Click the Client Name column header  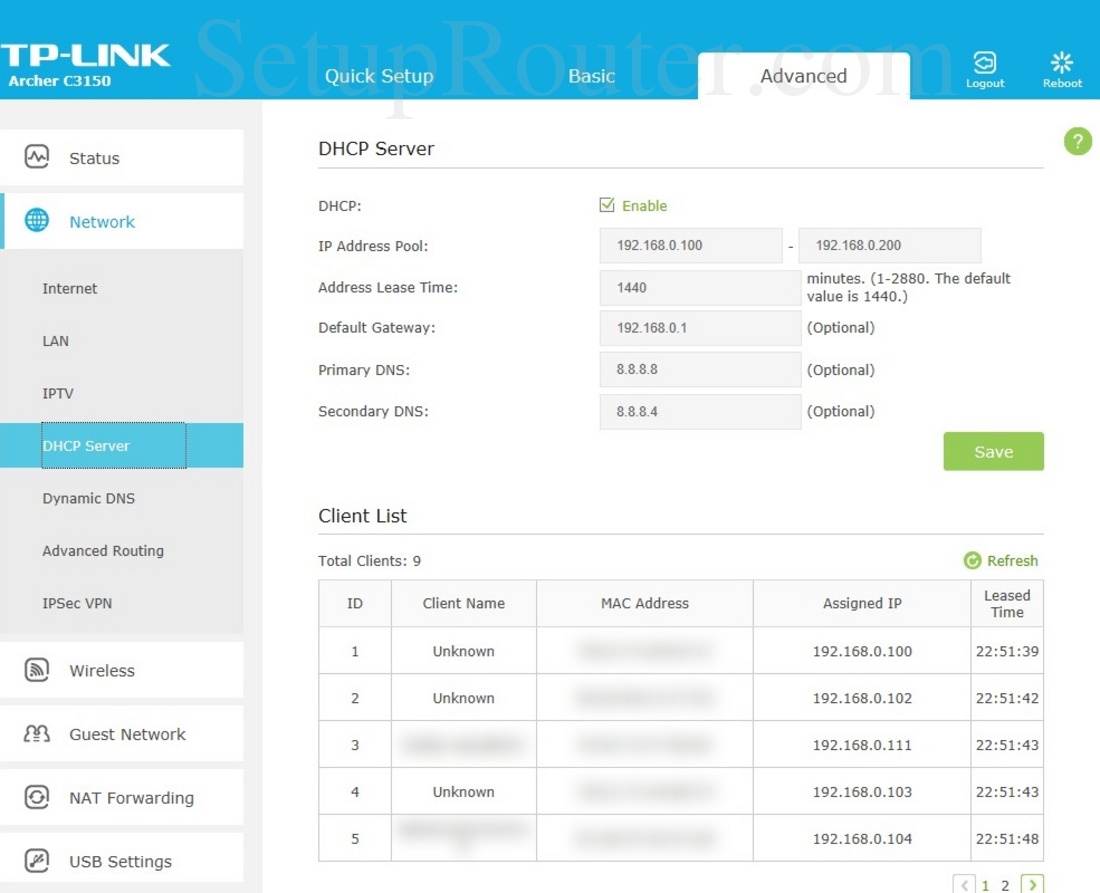[x=464, y=603]
